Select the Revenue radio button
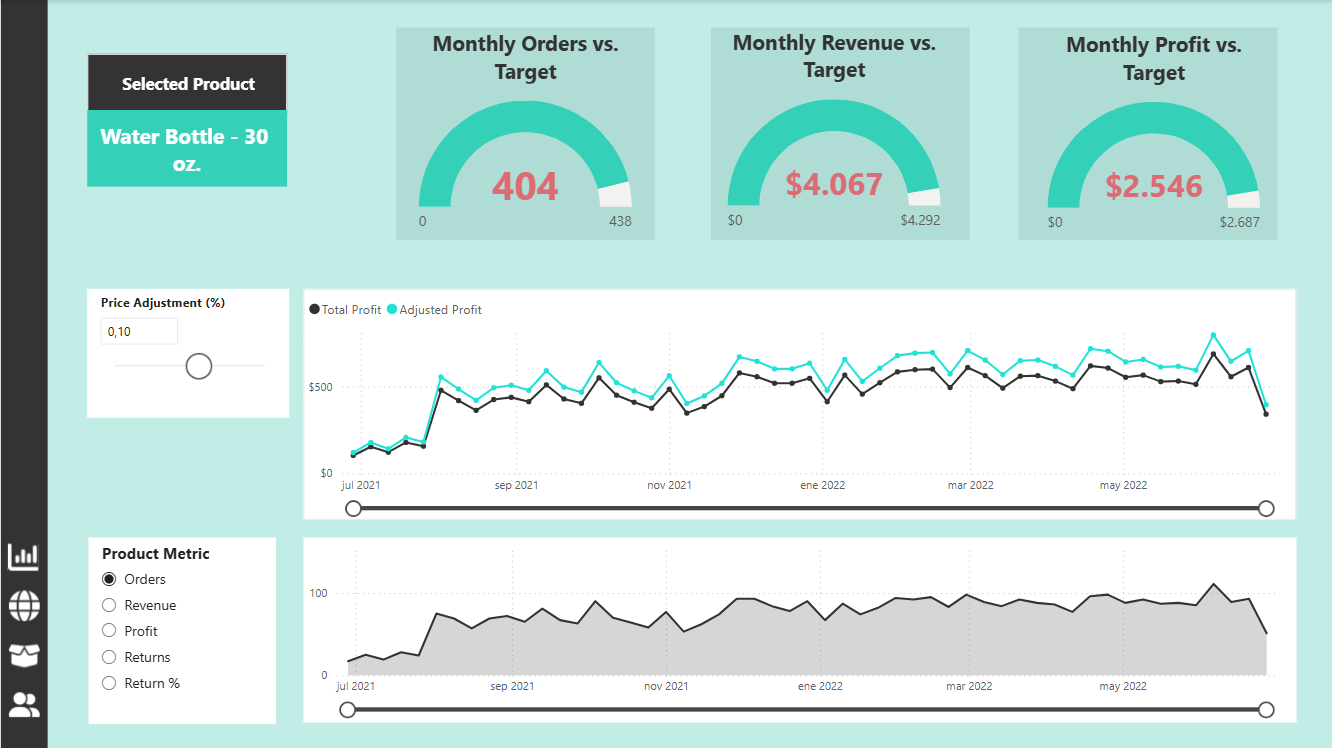This screenshot has height=748, width=1332. coord(110,605)
